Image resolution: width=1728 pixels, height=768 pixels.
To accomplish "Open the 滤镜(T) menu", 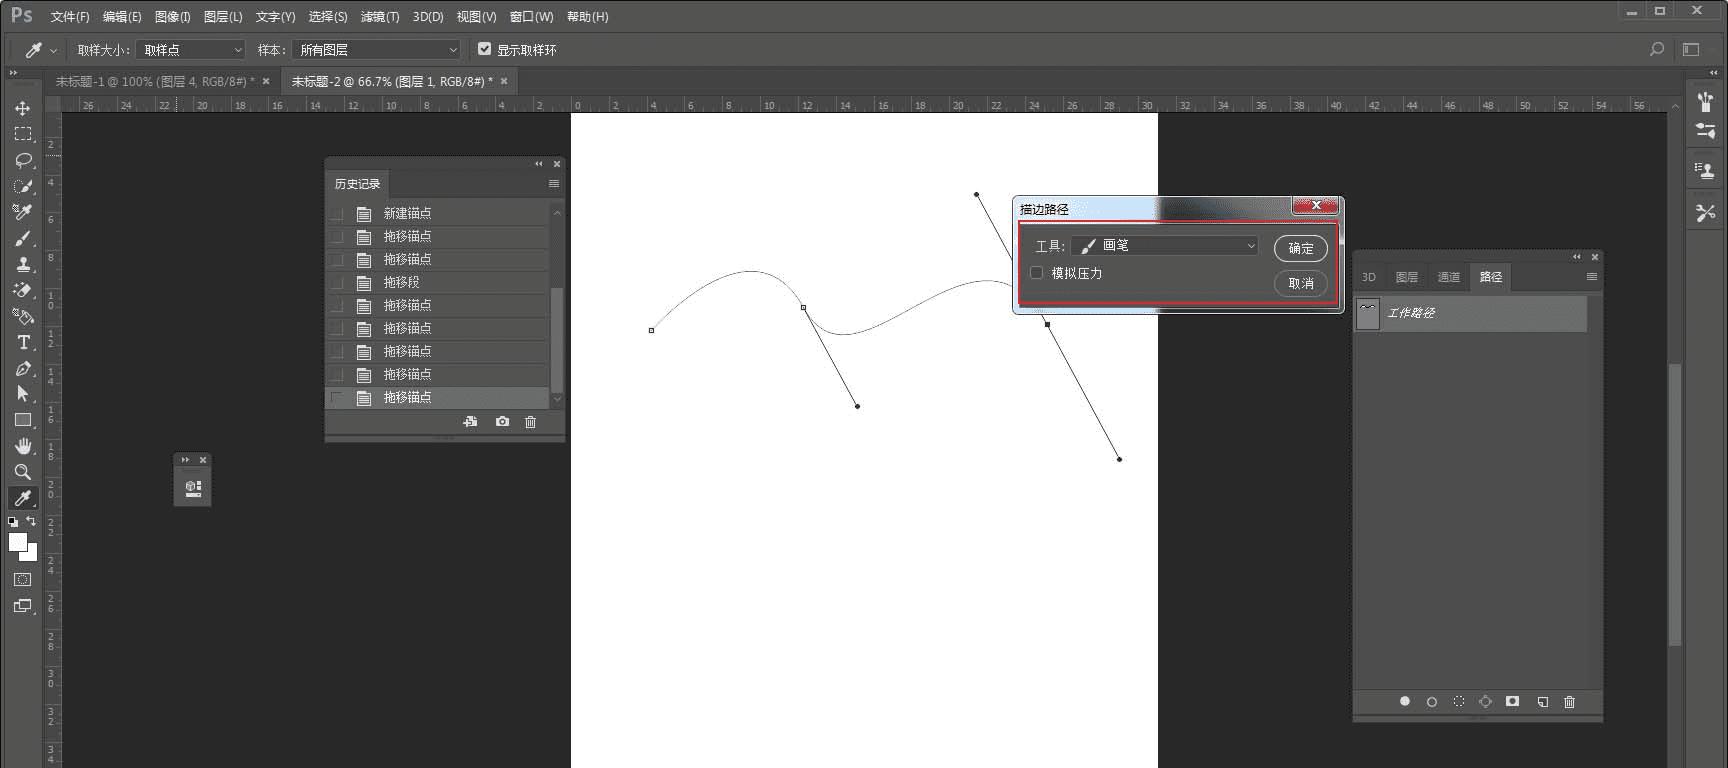I will [380, 17].
